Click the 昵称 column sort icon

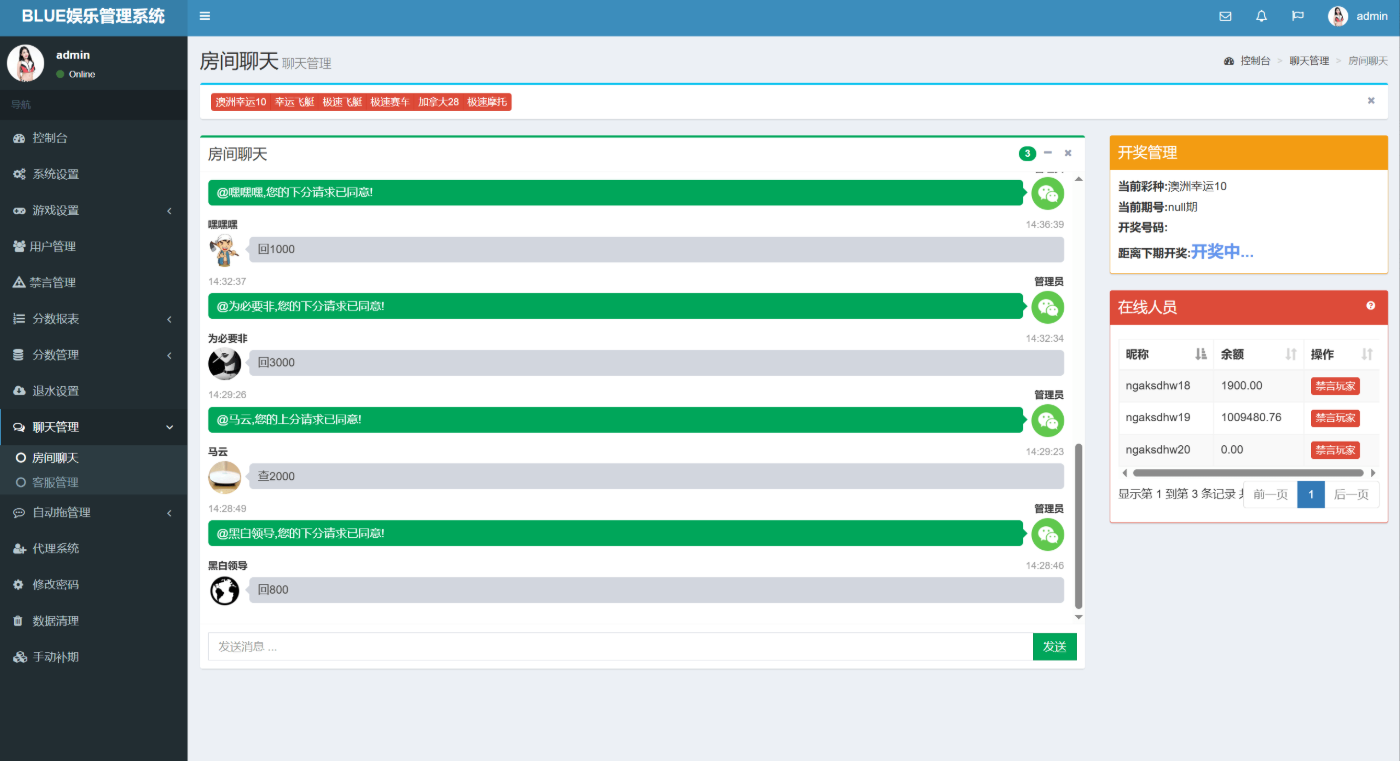tap(1200, 354)
